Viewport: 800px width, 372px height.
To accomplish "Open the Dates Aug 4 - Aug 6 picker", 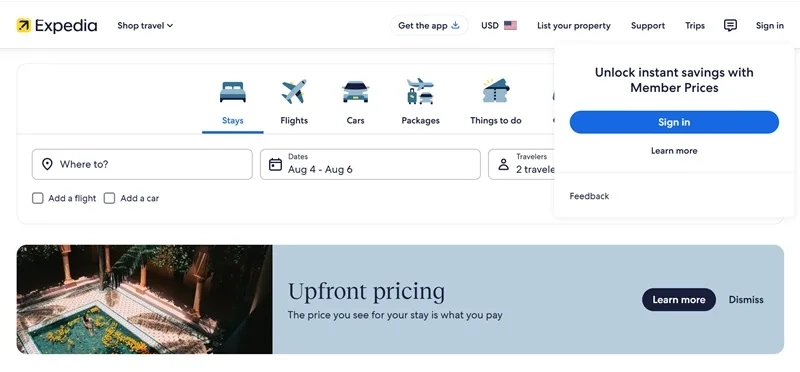I will (x=370, y=164).
